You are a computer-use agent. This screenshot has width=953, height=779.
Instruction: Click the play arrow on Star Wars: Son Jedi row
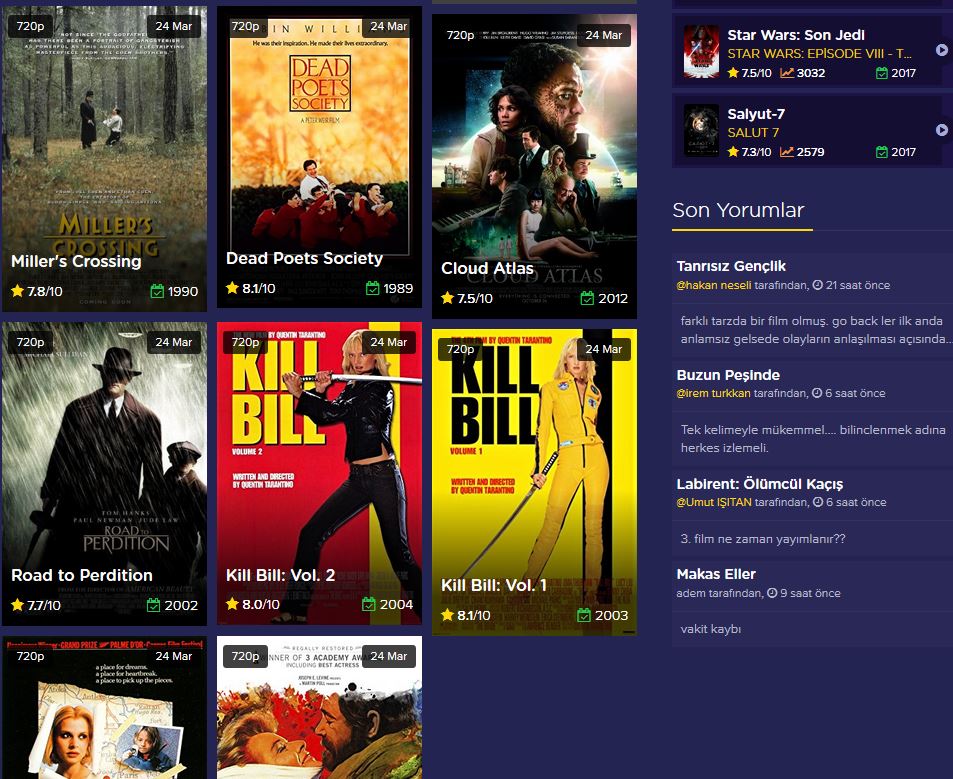pos(941,50)
